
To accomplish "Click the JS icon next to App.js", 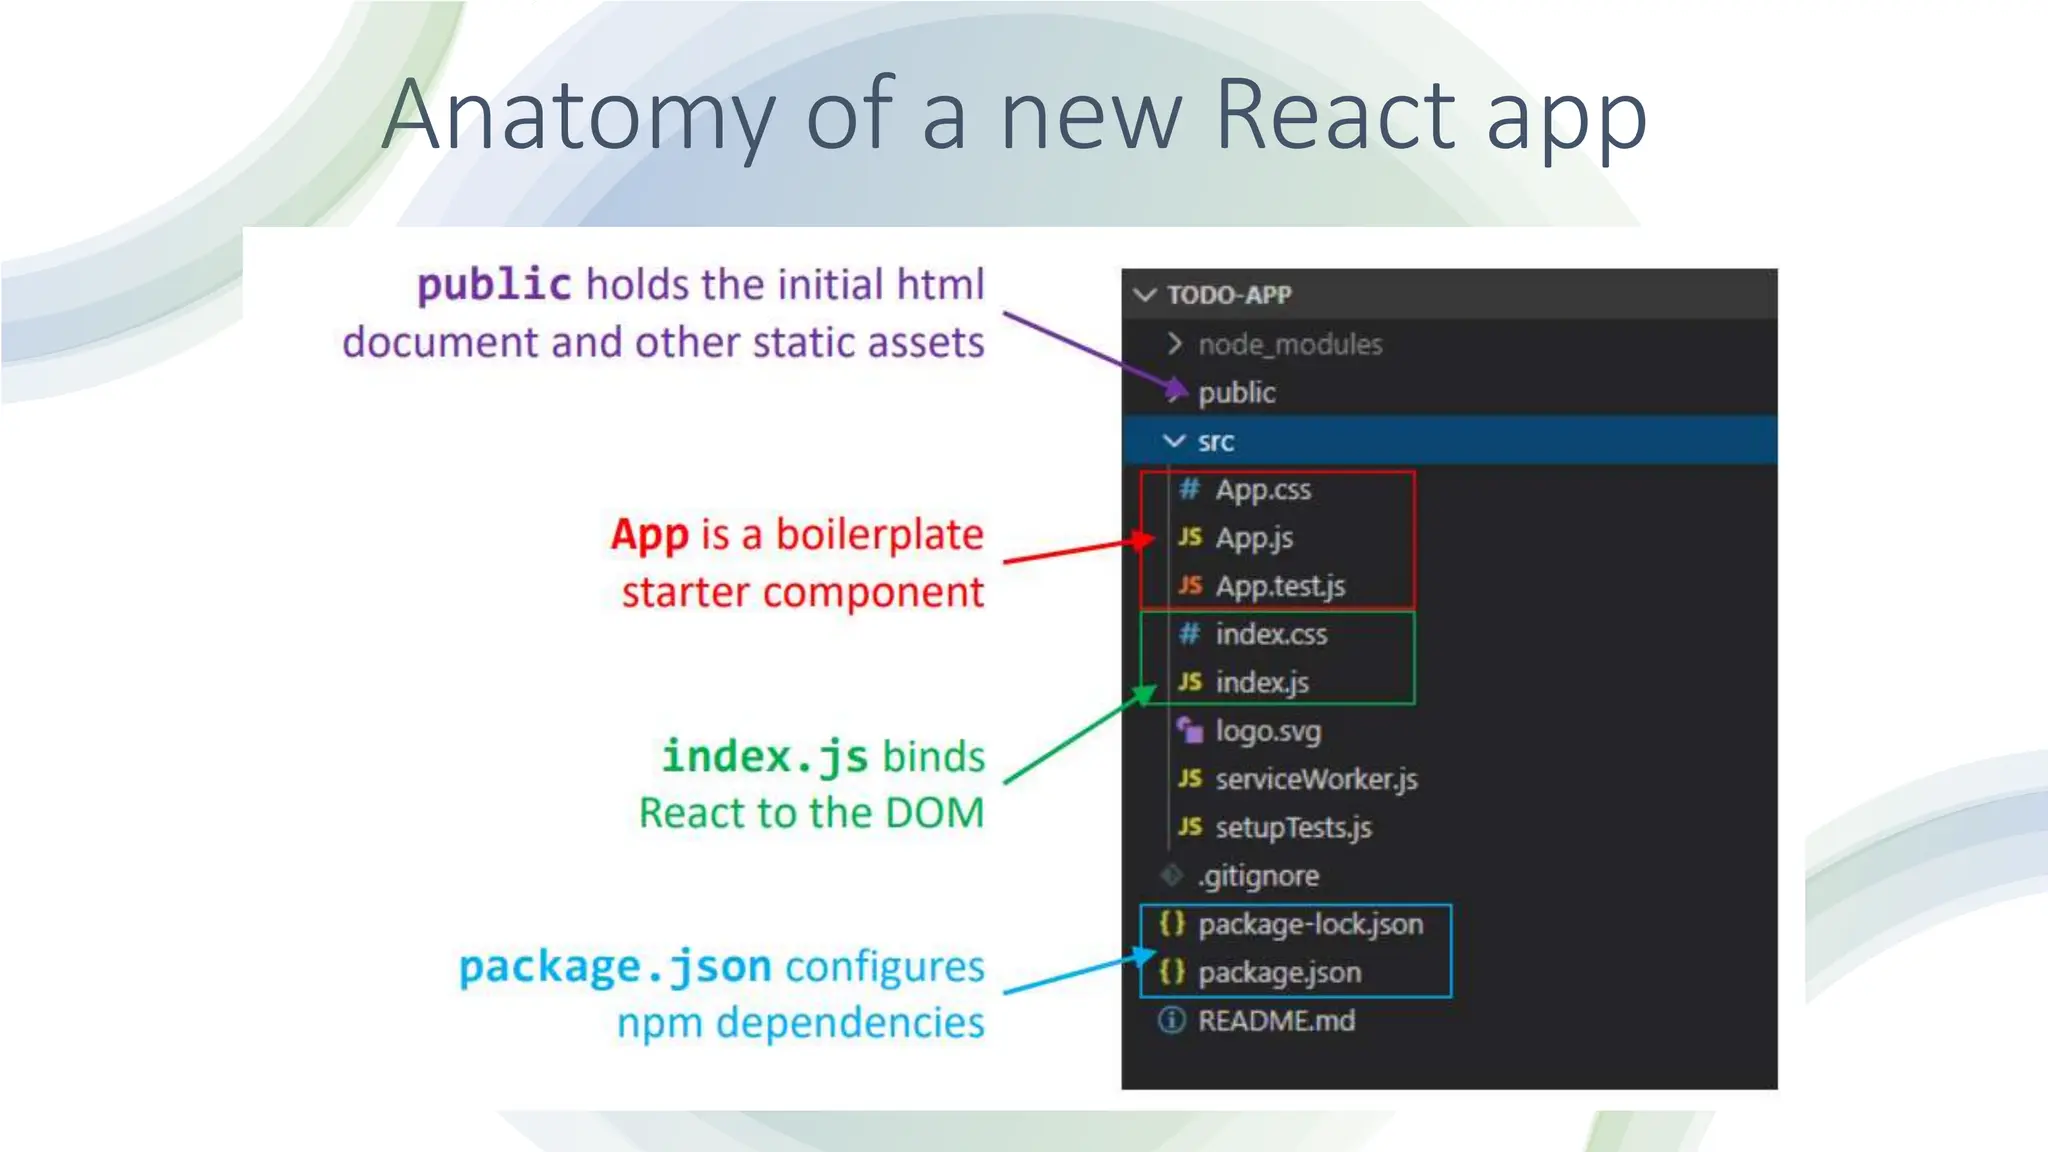I will [1189, 537].
